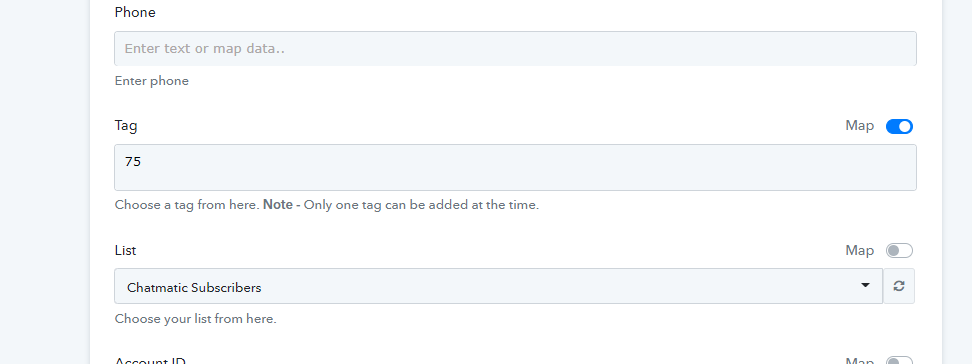
Task: Click the Tag field label
Action: [x=126, y=126]
